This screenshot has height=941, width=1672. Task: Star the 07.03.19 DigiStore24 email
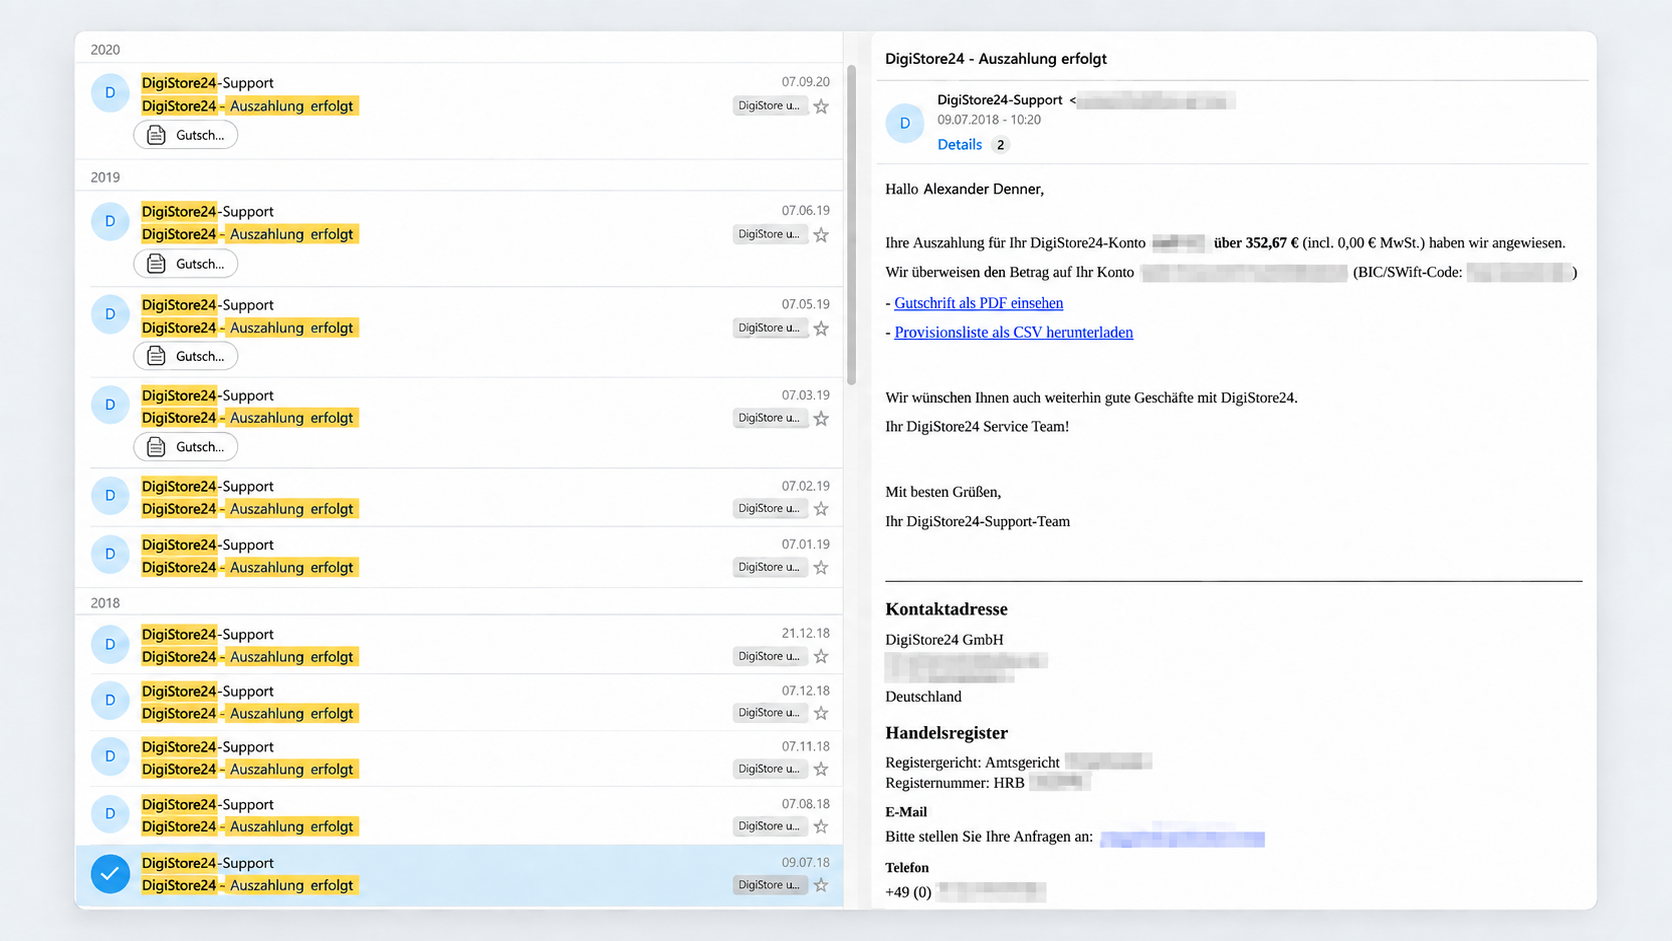(x=821, y=418)
